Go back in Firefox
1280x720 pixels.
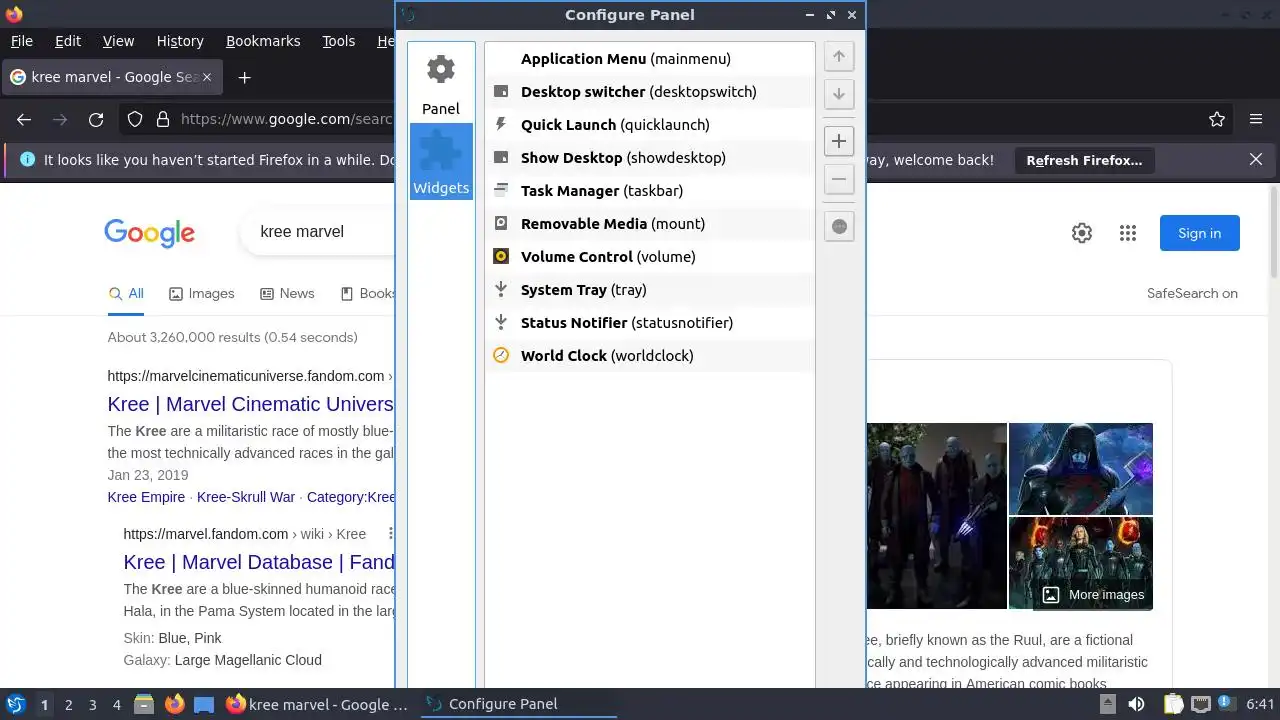pos(24,119)
